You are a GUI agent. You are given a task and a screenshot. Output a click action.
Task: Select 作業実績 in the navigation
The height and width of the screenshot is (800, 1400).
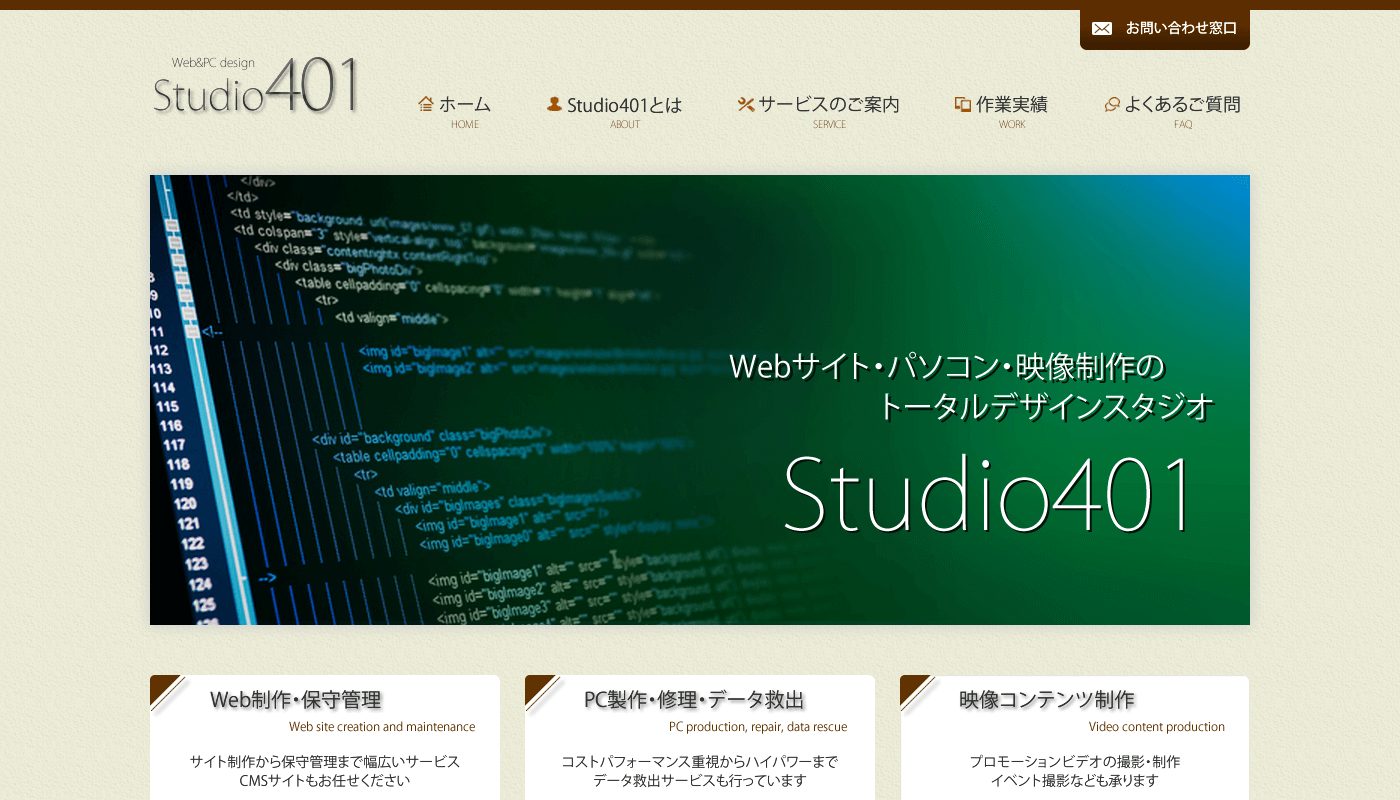click(1012, 105)
